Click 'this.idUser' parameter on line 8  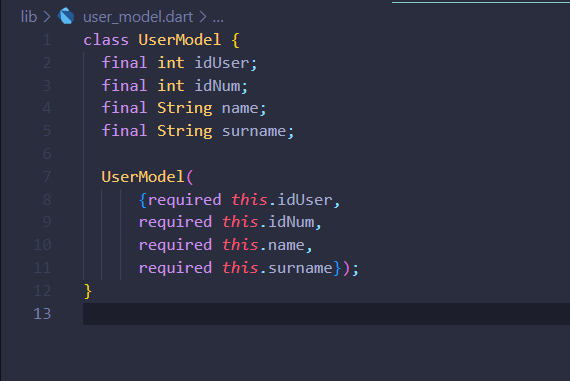pos(282,200)
